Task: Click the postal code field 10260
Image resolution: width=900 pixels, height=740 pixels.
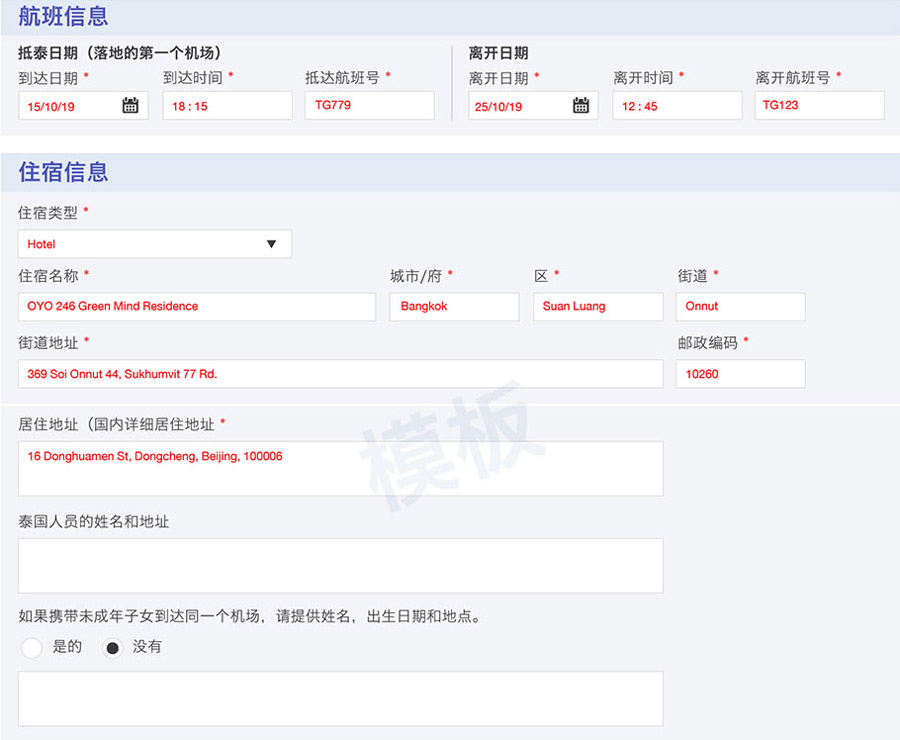Action: (740, 374)
